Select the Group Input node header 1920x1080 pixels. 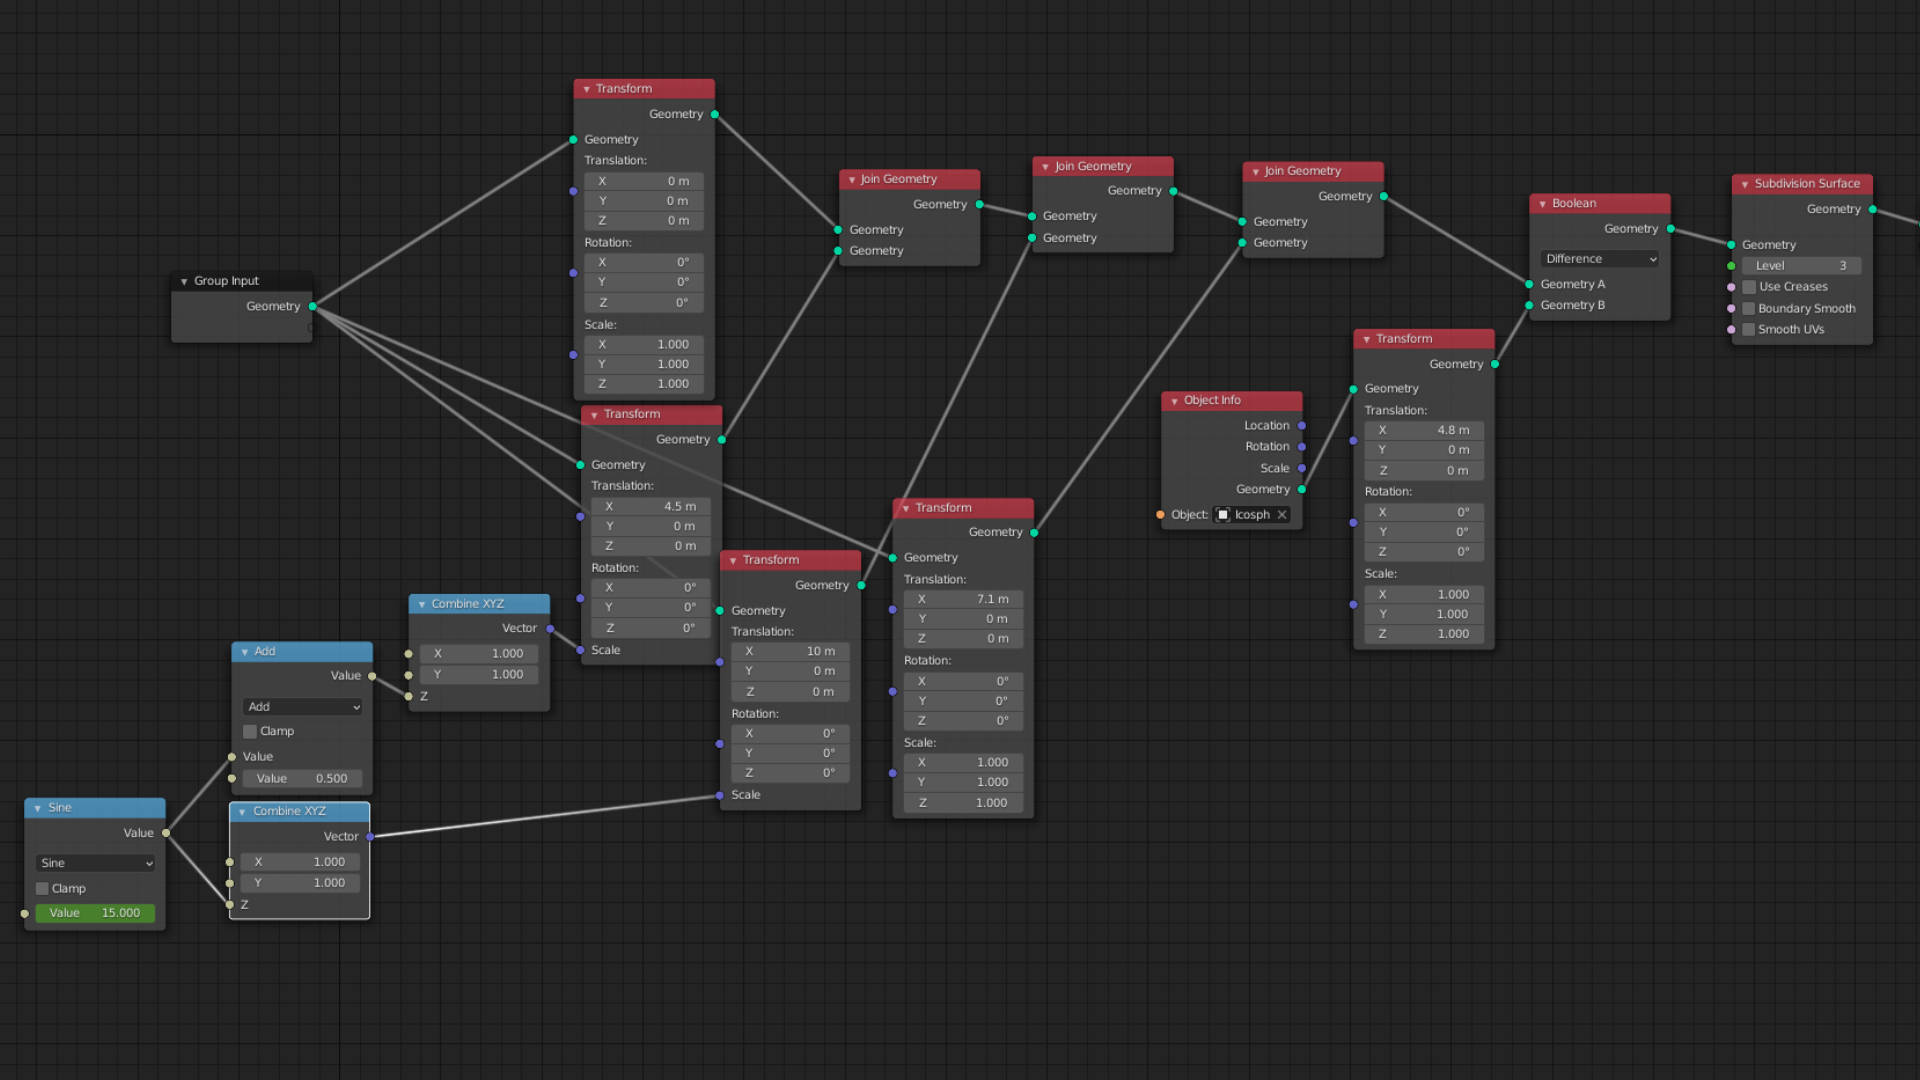point(245,281)
